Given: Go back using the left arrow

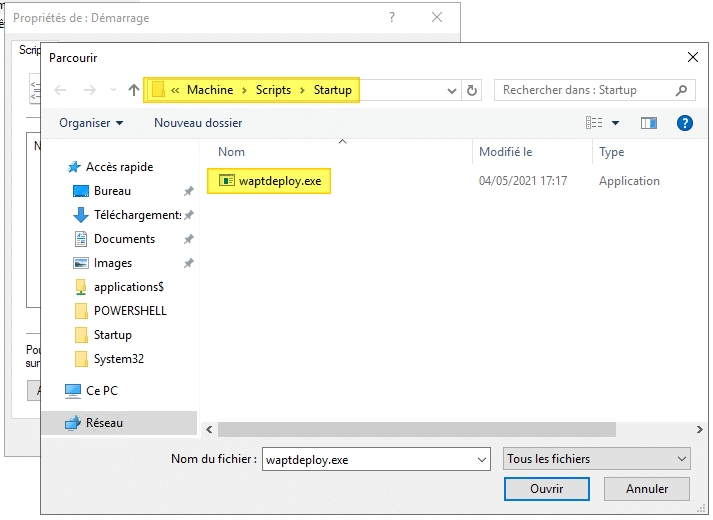Looking at the screenshot, I should point(60,90).
